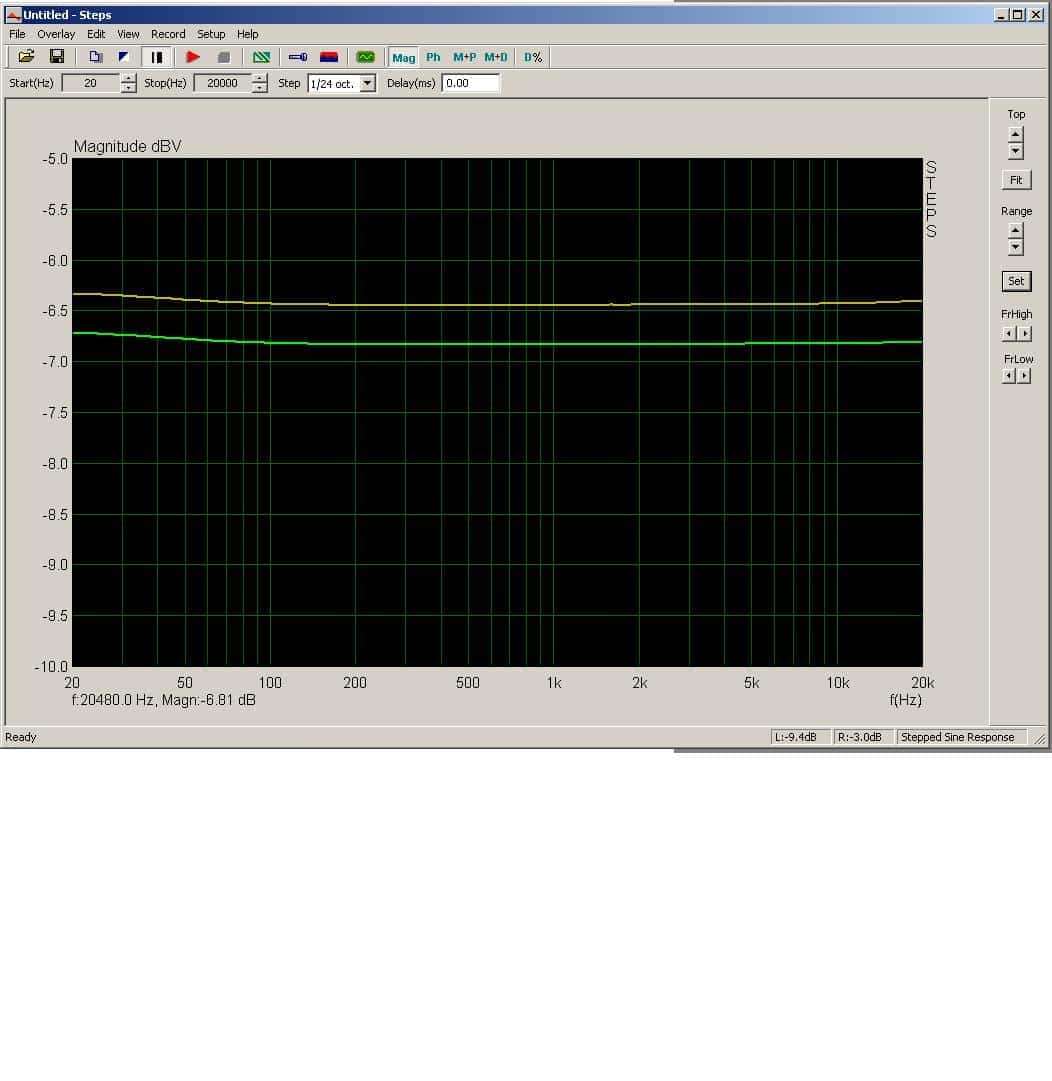The height and width of the screenshot is (1081, 1052).
Task: Click the pause icon in toolbar
Action: tap(156, 57)
